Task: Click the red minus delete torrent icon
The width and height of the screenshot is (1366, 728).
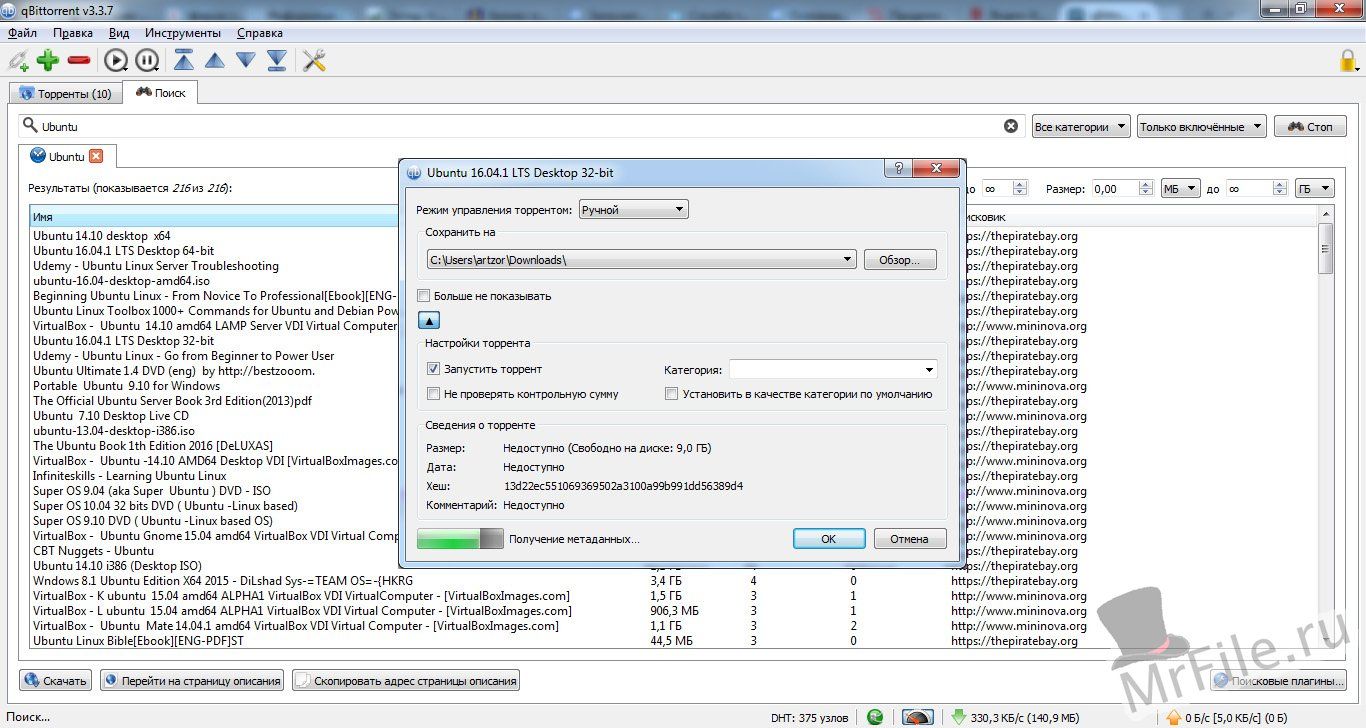Action: [x=79, y=61]
